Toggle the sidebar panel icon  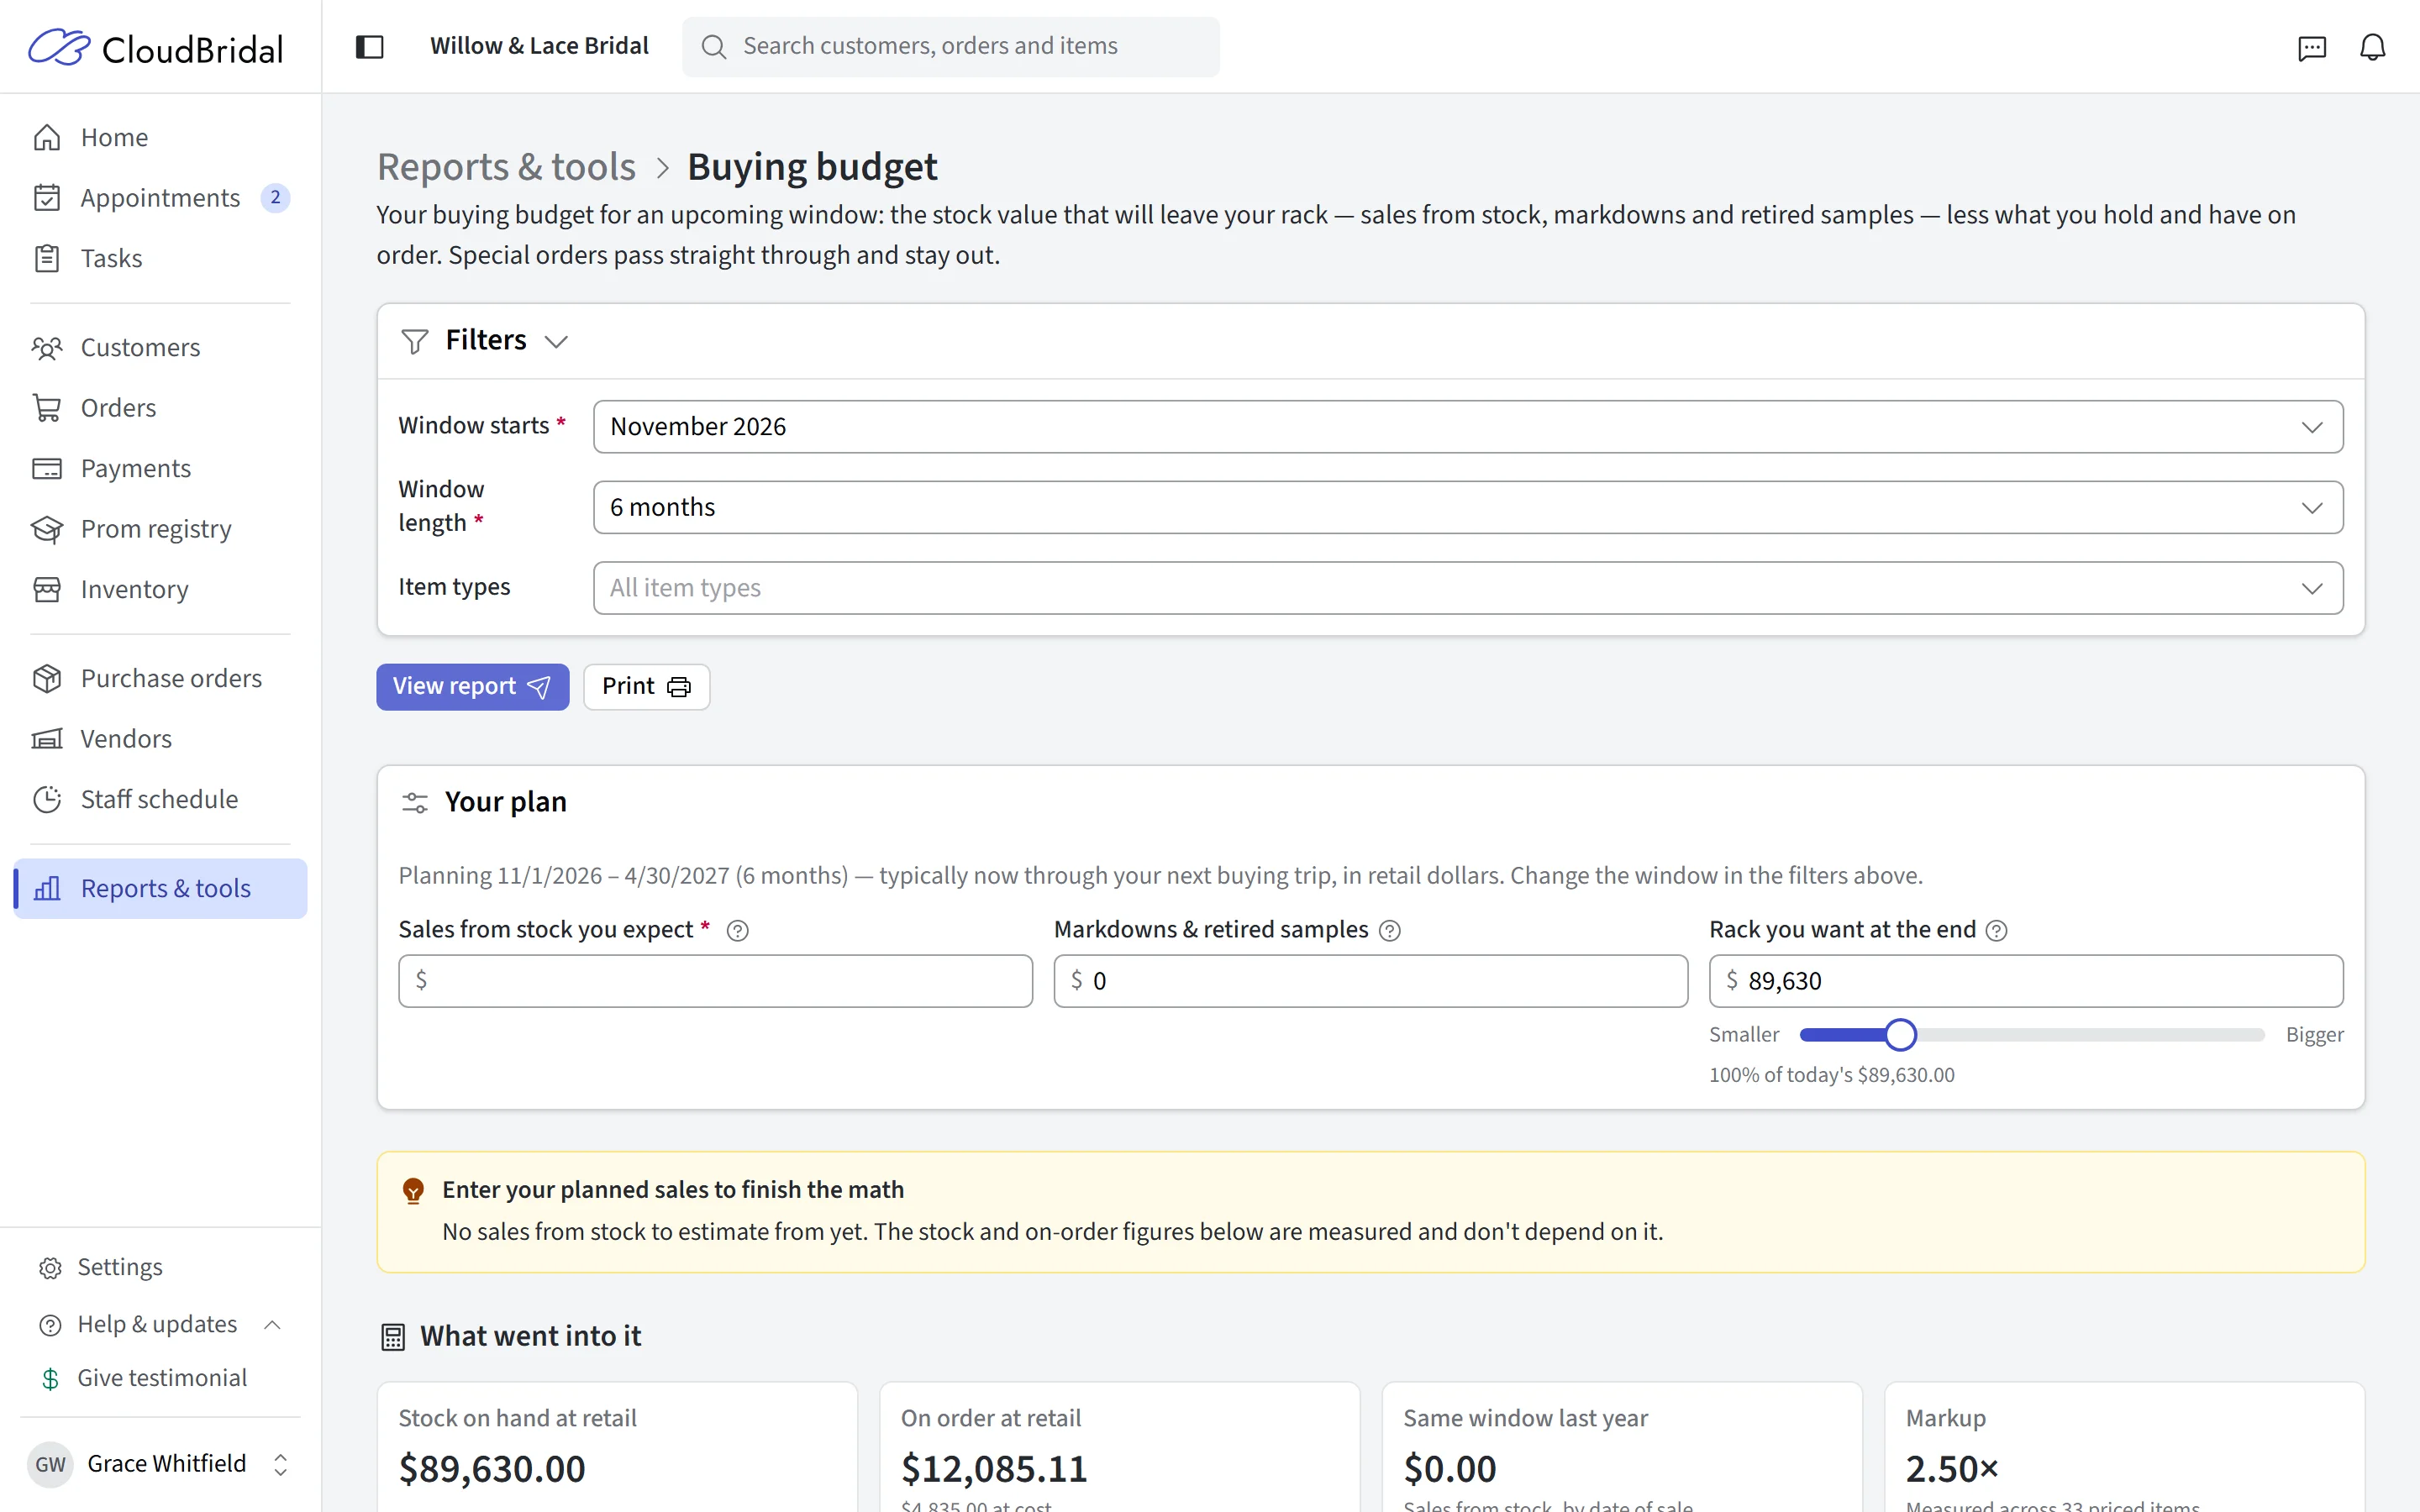370,47
